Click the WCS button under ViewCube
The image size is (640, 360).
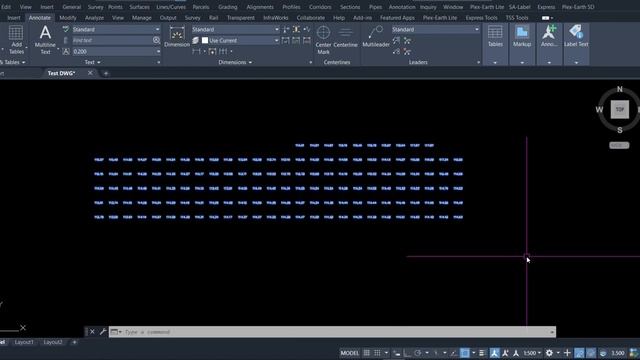point(619,145)
